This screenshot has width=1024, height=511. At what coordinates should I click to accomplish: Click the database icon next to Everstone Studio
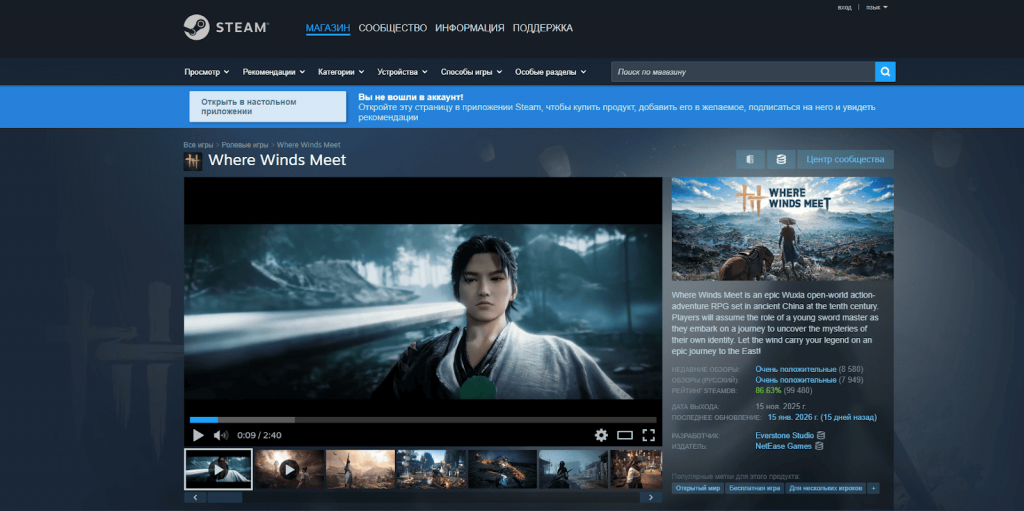pyautogui.click(x=821, y=435)
